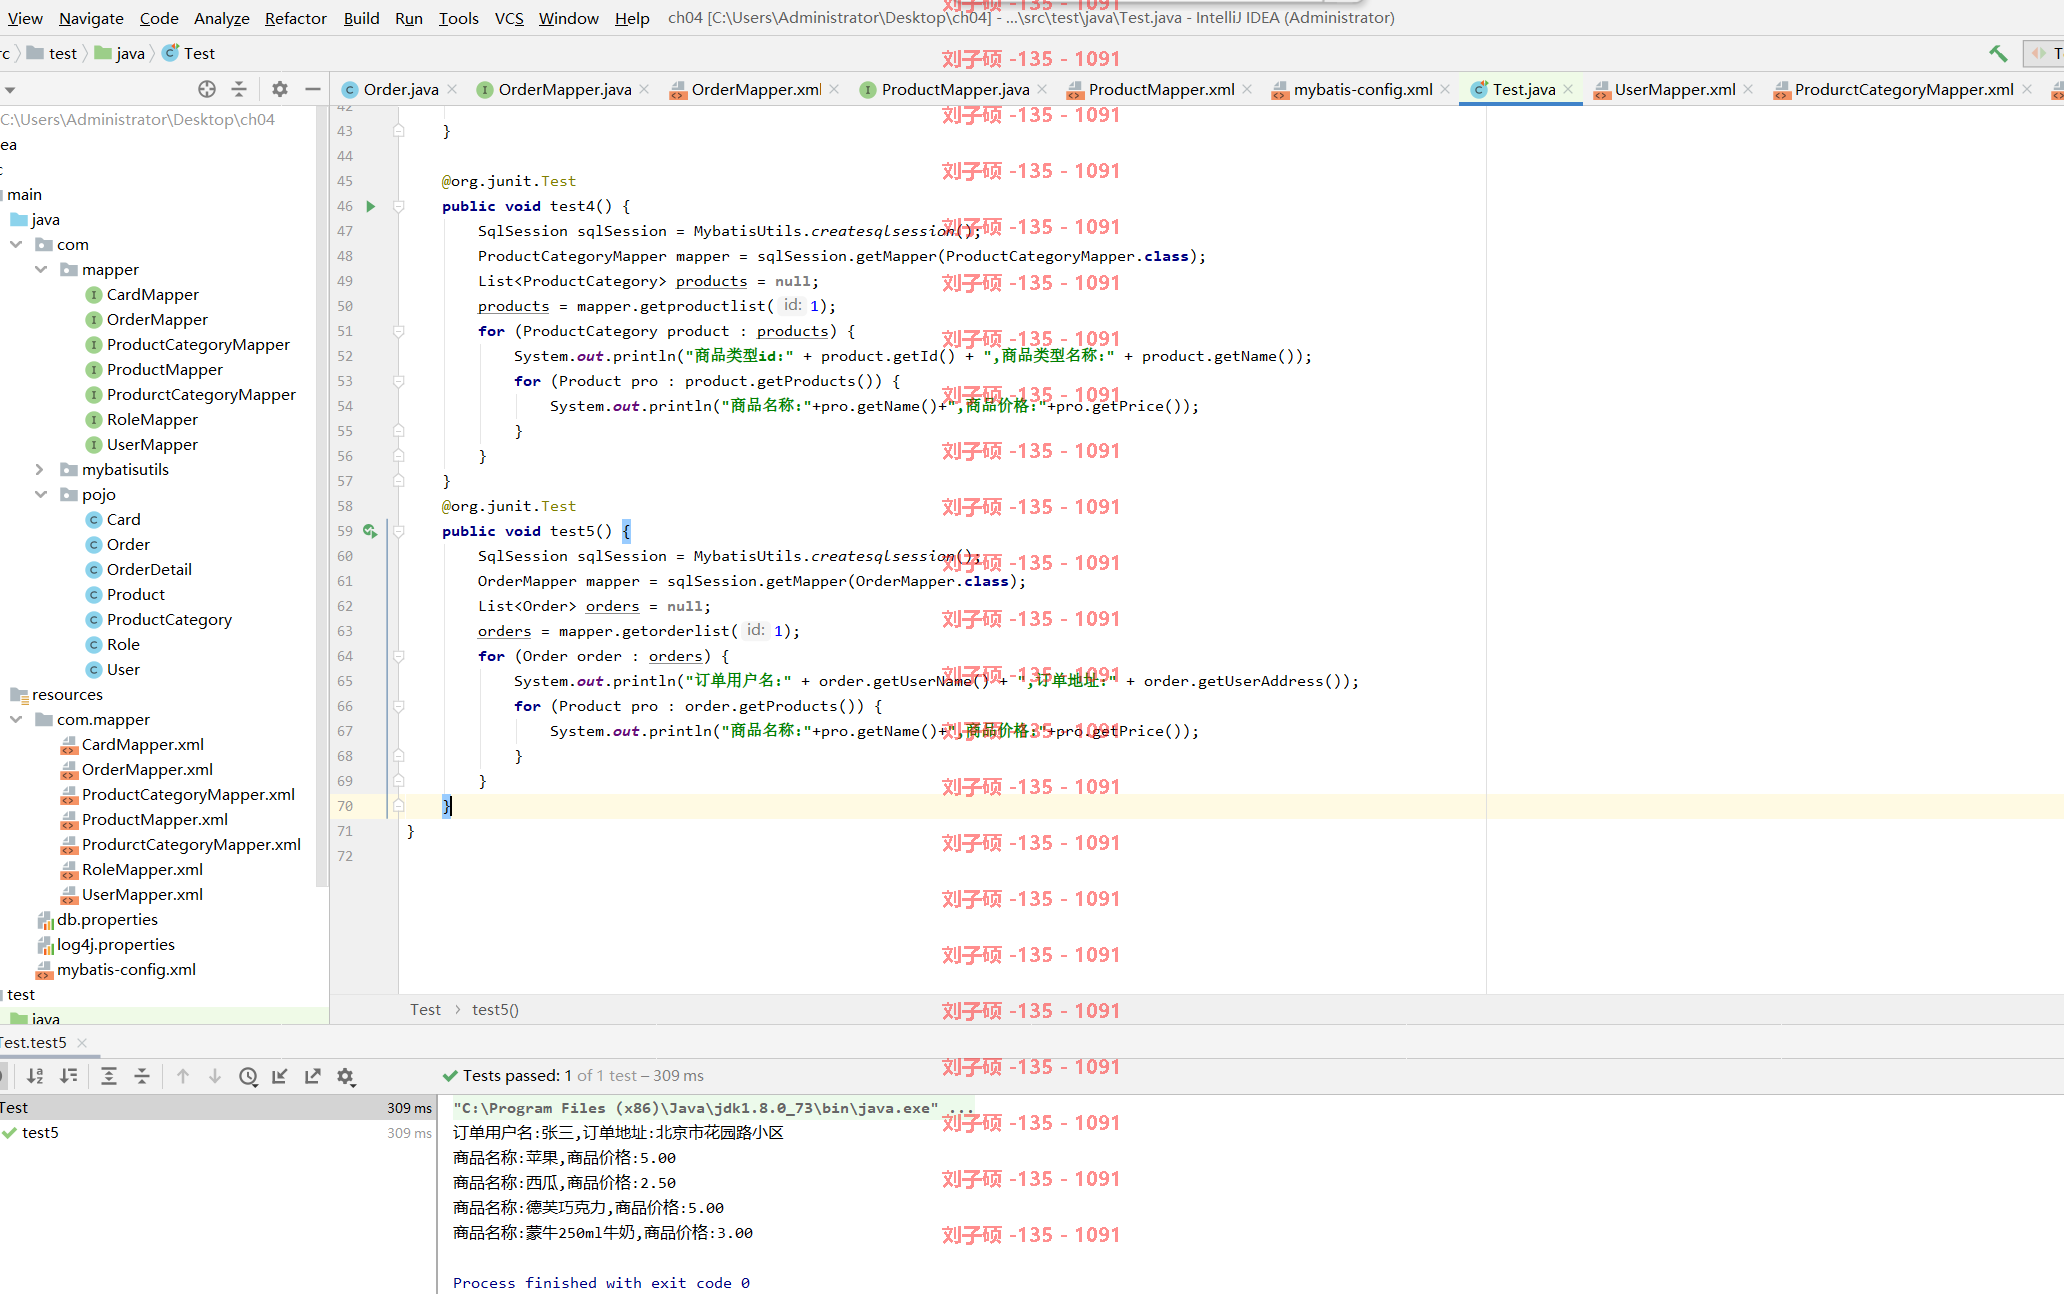Collapse the com package folder
This screenshot has height=1294, width=2064.
[16, 244]
